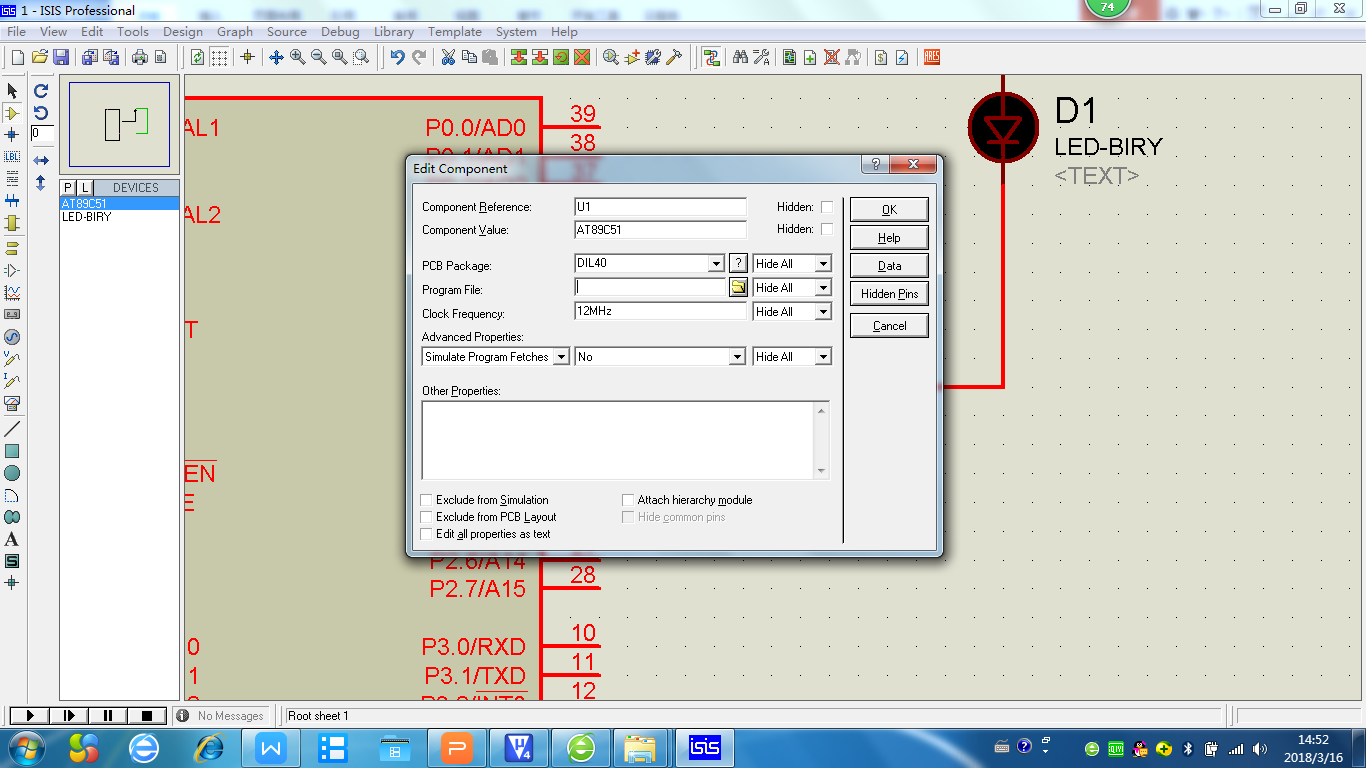The height and width of the screenshot is (768, 1366).
Task: Open Simulate Program Fetches property dropdown
Action: point(561,357)
